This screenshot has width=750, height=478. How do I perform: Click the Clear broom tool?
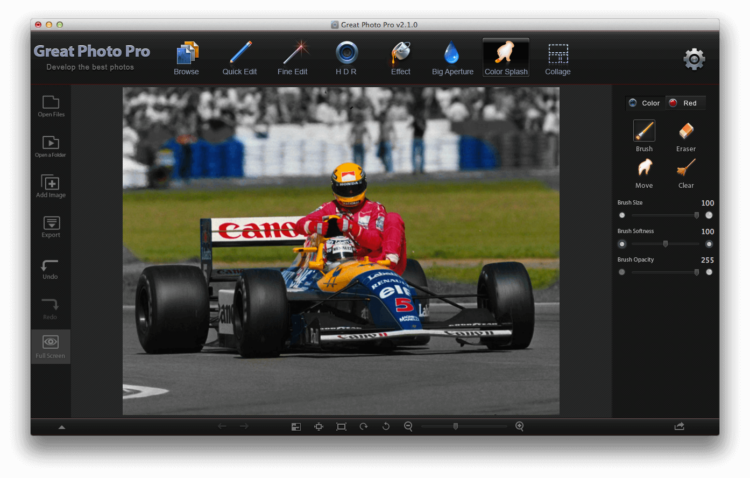tap(686, 173)
